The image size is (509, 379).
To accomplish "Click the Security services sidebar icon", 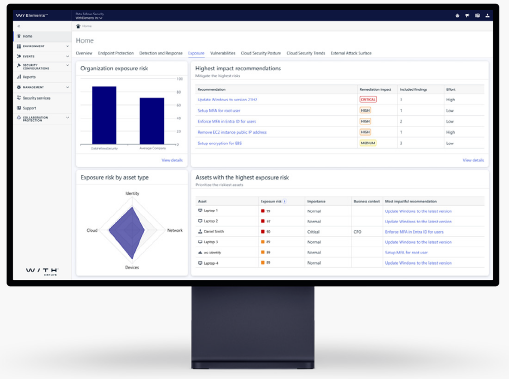I will tap(19, 98).
